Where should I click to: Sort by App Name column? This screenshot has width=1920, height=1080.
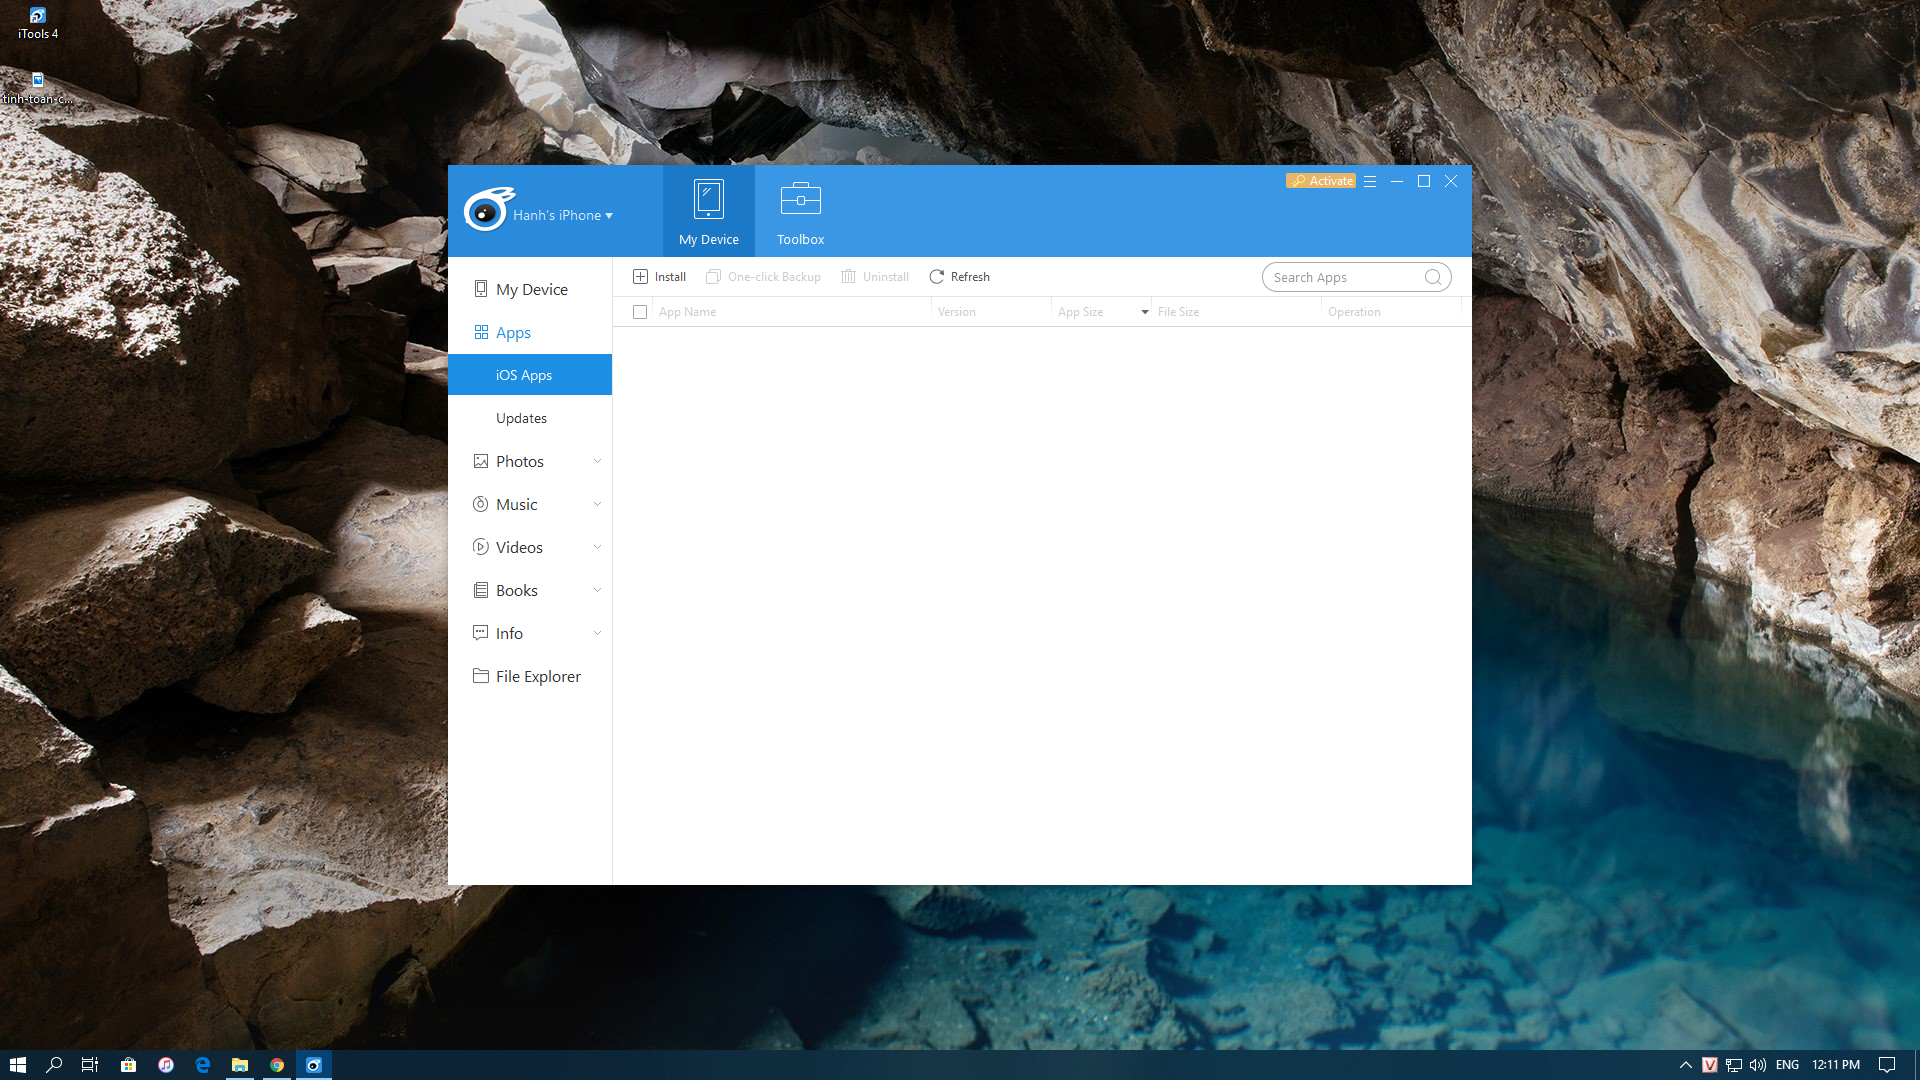(x=687, y=312)
